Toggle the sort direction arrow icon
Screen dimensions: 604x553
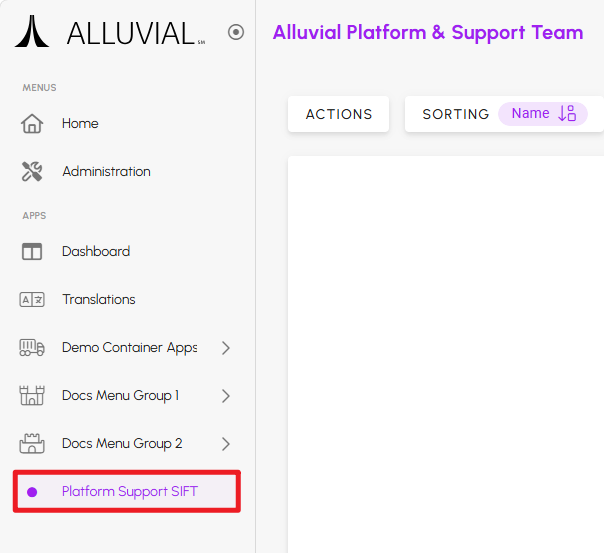(567, 114)
